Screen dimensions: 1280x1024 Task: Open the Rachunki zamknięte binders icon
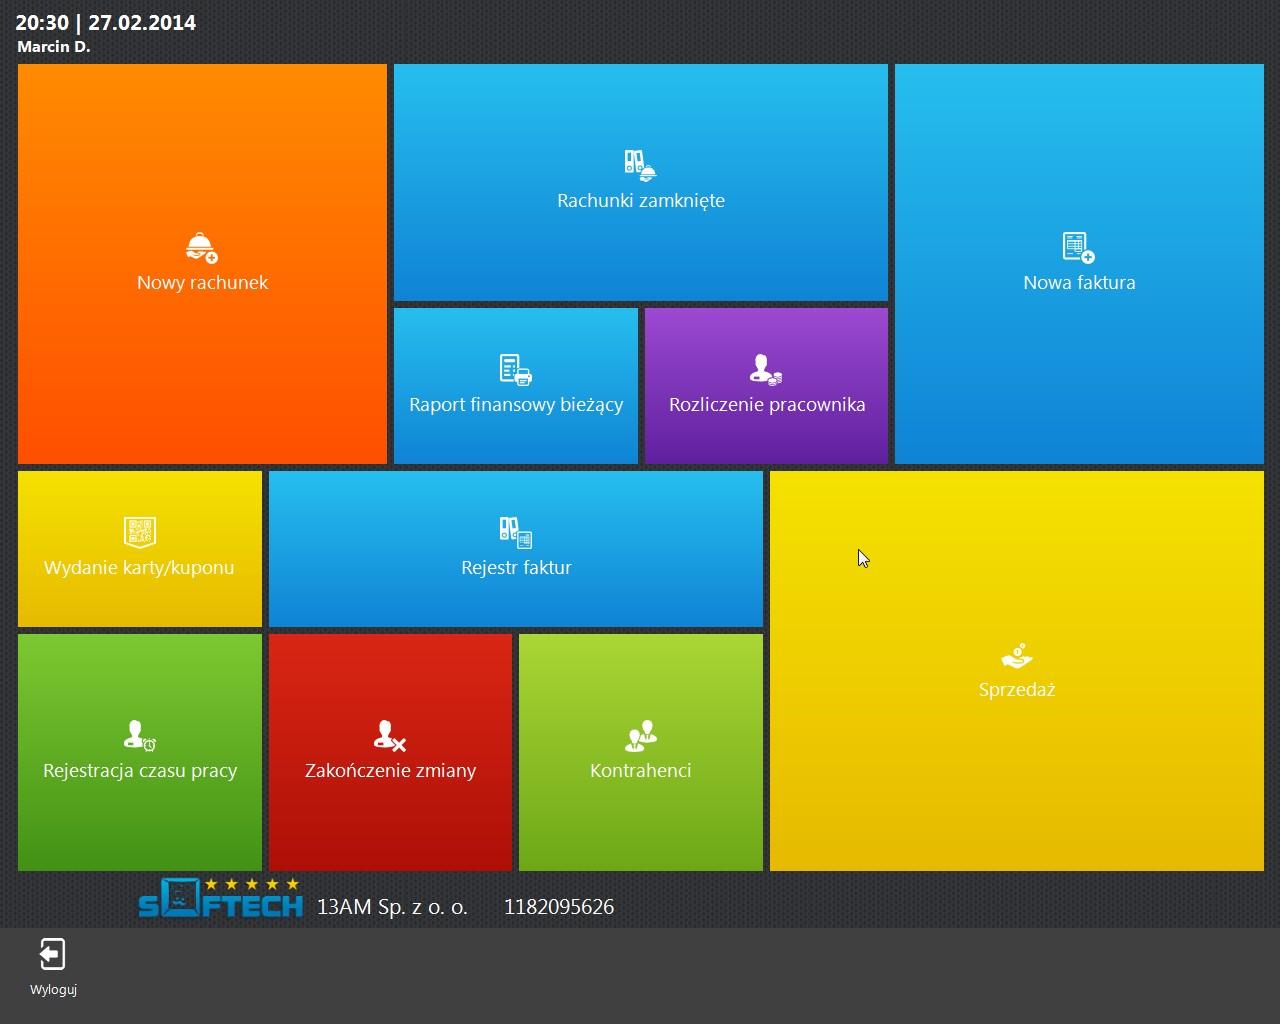click(640, 166)
